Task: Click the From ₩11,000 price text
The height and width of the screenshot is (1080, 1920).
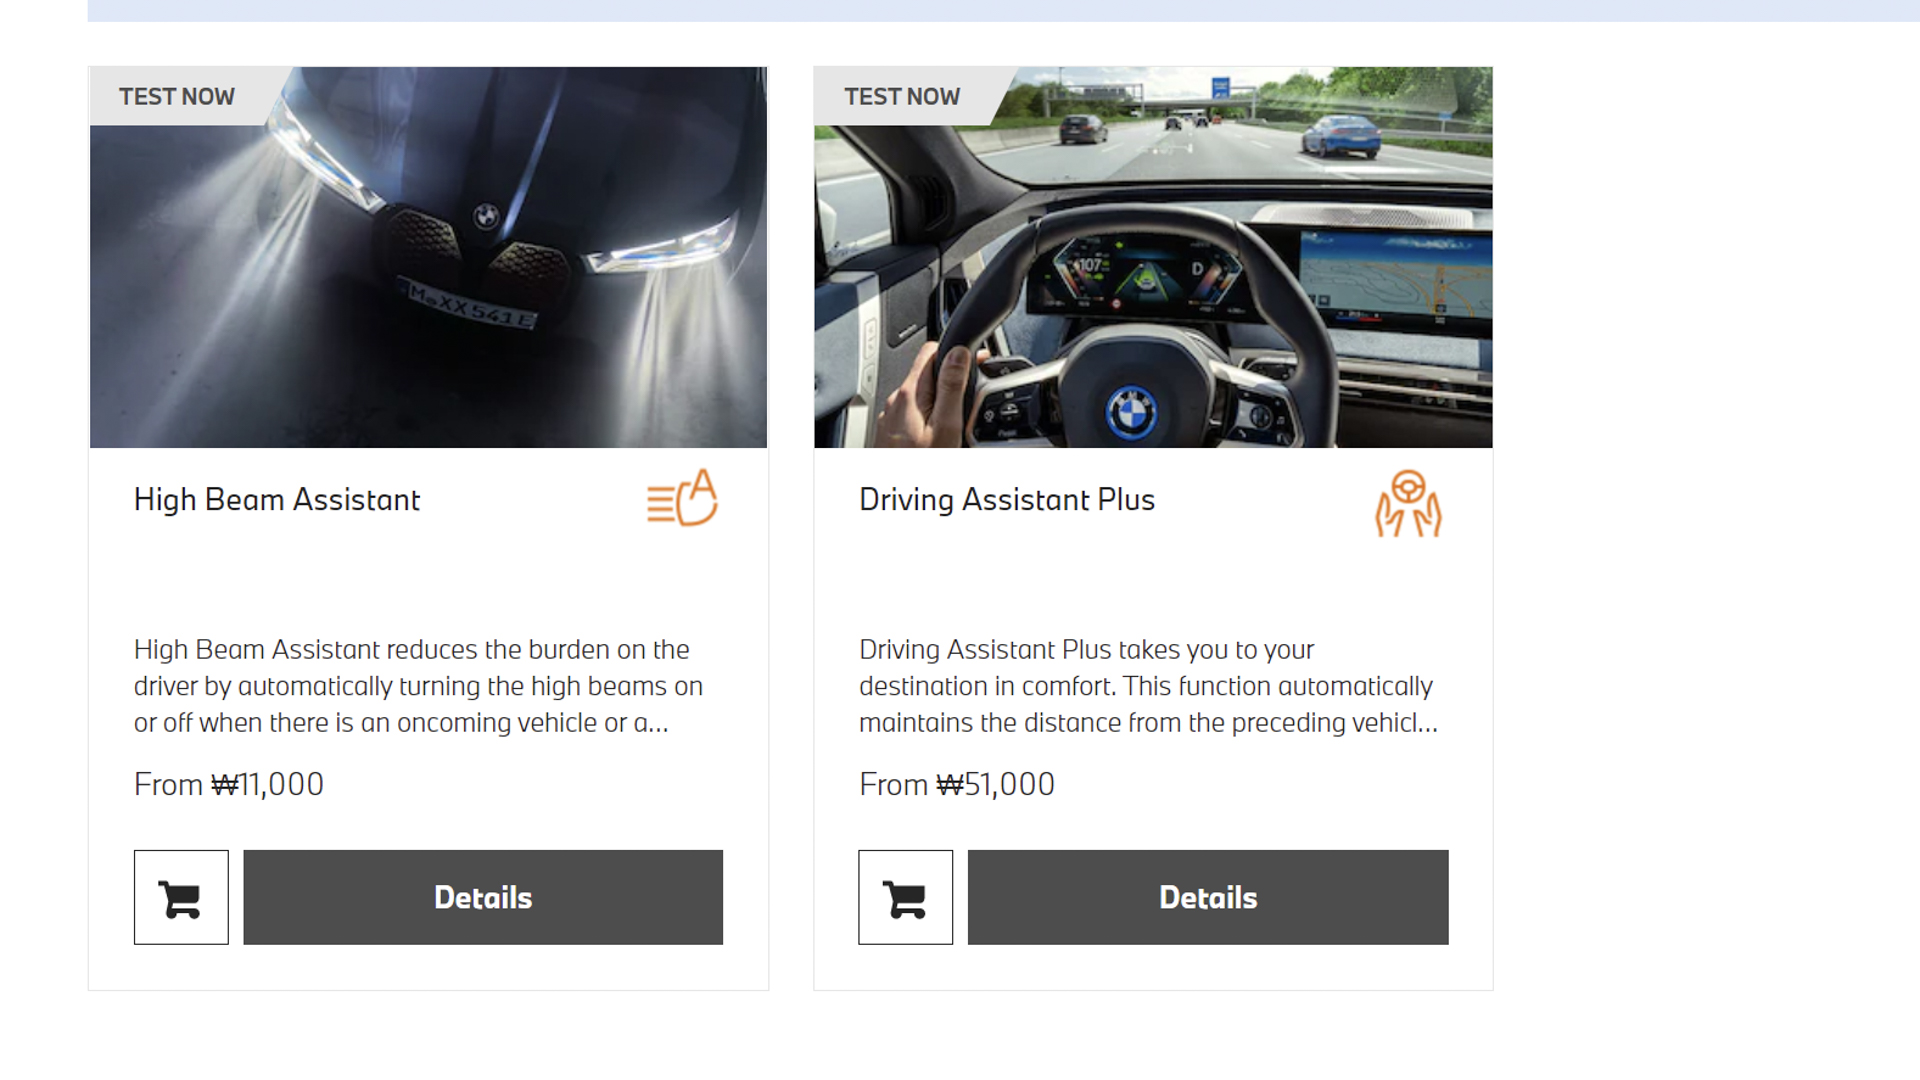Action: [x=229, y=785]
